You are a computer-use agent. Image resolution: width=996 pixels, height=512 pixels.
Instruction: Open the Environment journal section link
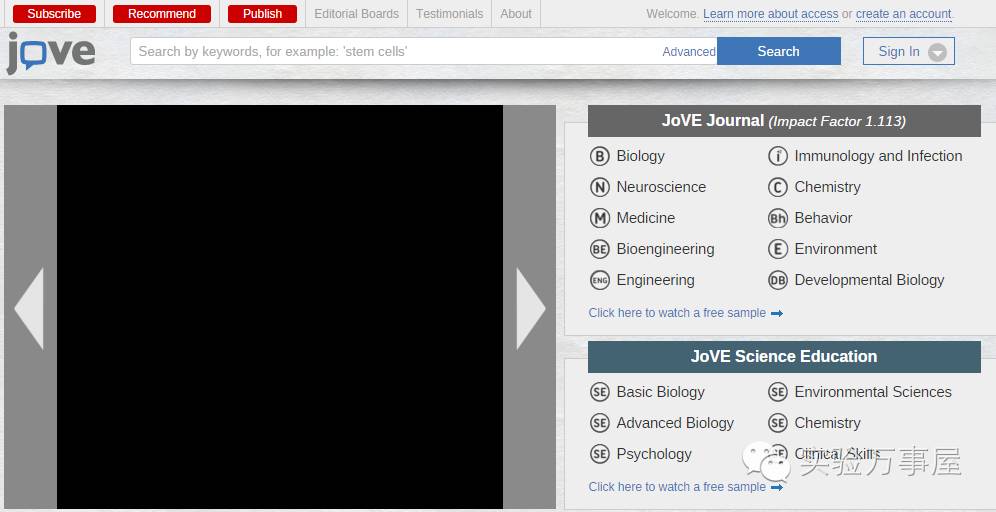coord(836,249)
